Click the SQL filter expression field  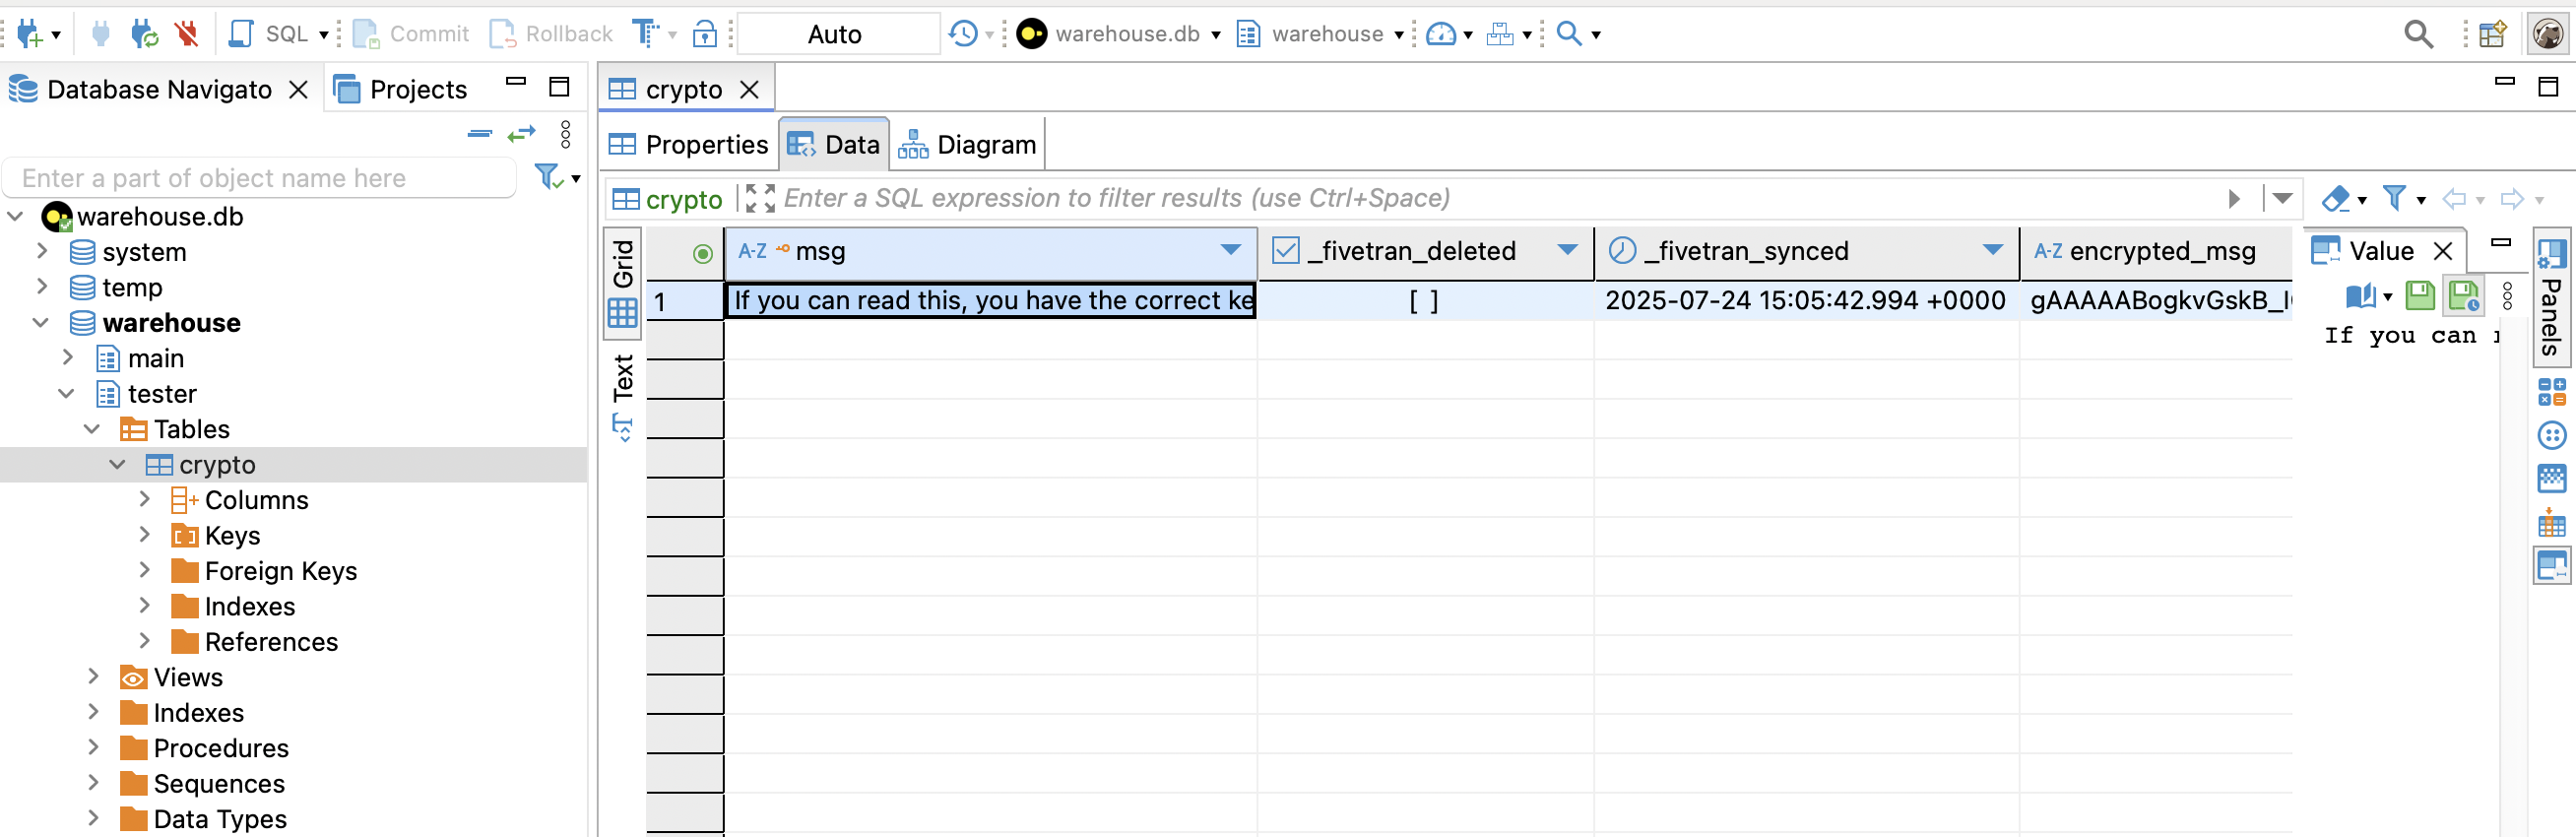point(1500,199)
